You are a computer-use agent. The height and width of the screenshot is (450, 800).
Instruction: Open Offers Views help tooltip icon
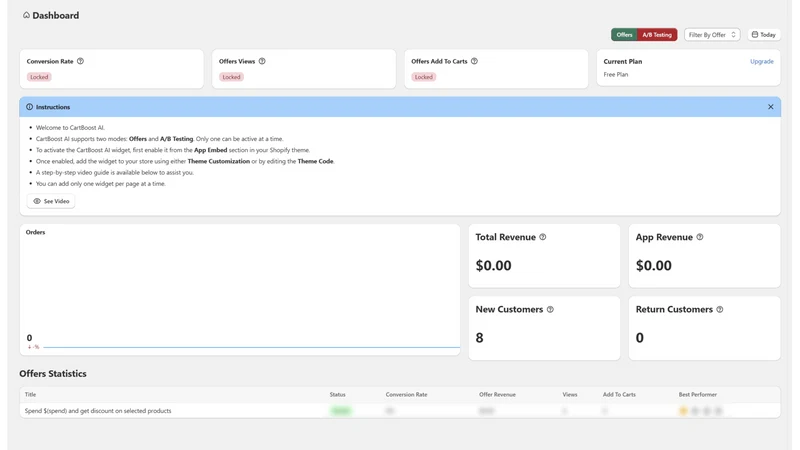[262, 61]
